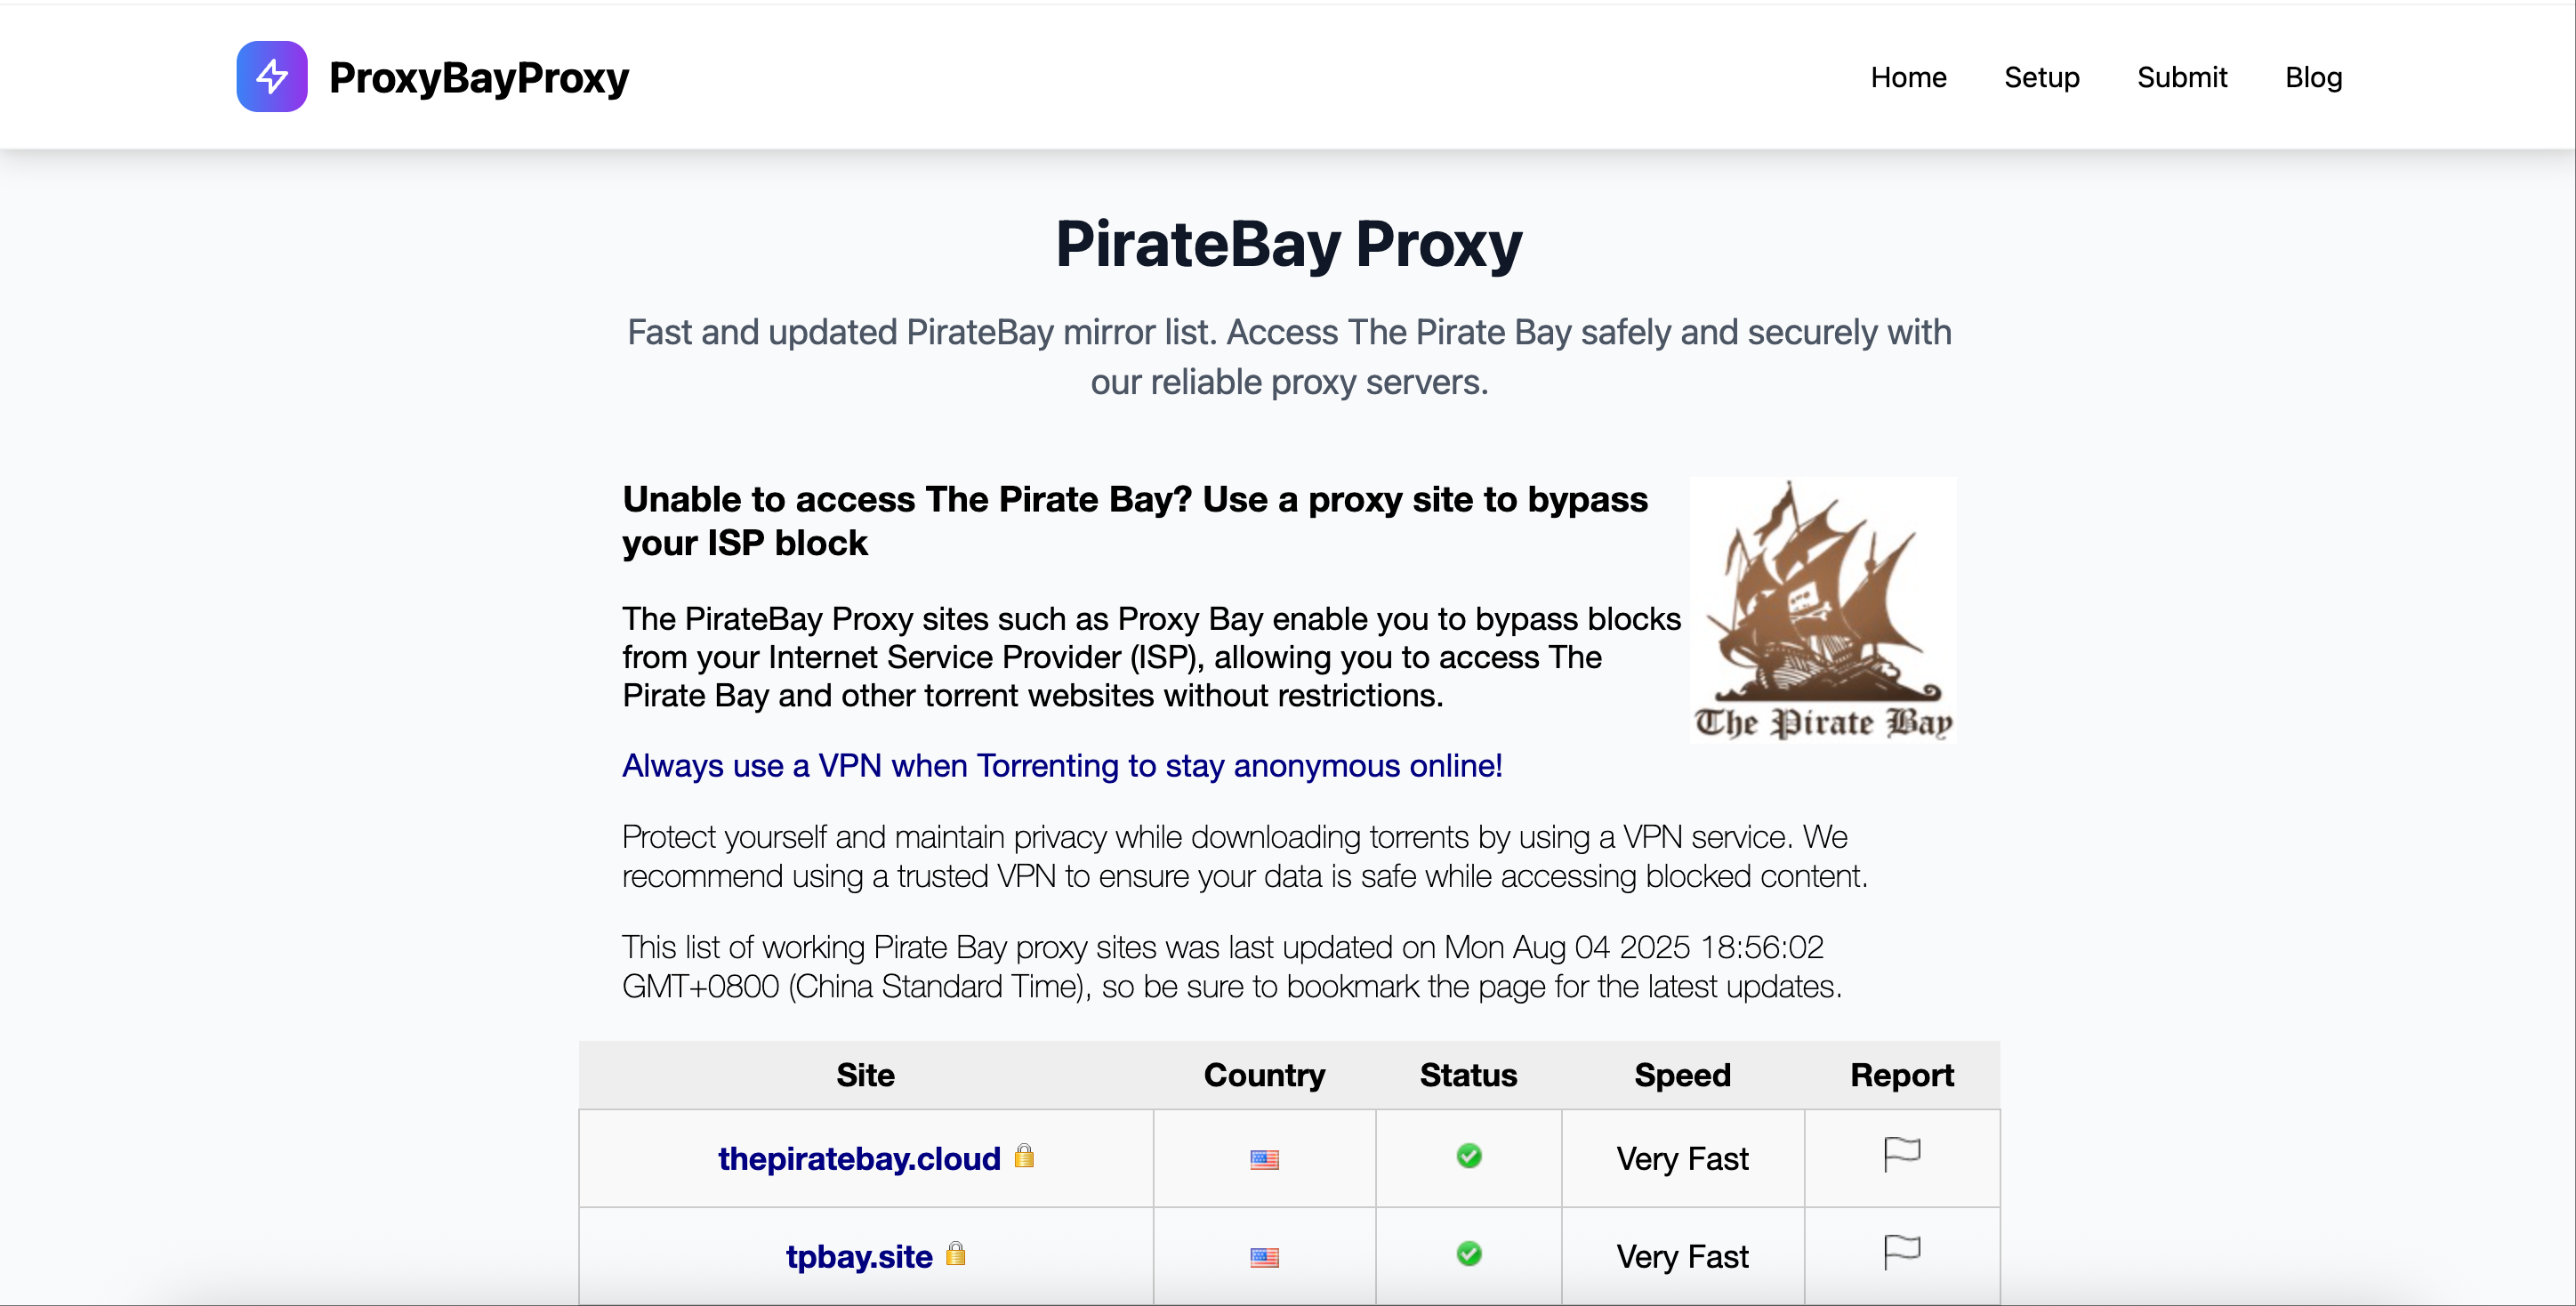Click the padlock icon next to thepiratebay.cloud
This screenshot has width=2576, height=1306.
point(1024,1155)
